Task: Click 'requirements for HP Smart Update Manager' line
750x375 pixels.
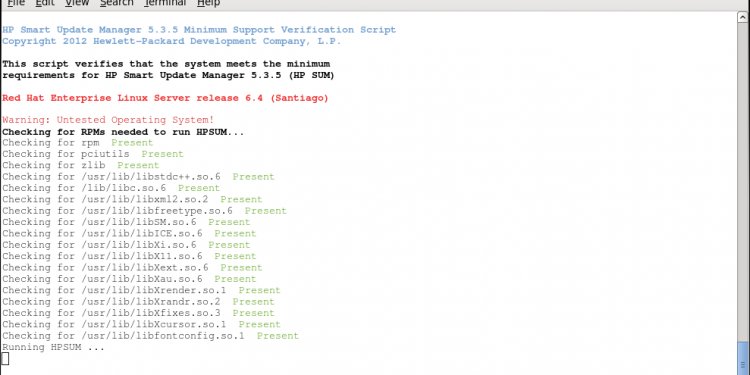Action: click(x=168, y=75)
